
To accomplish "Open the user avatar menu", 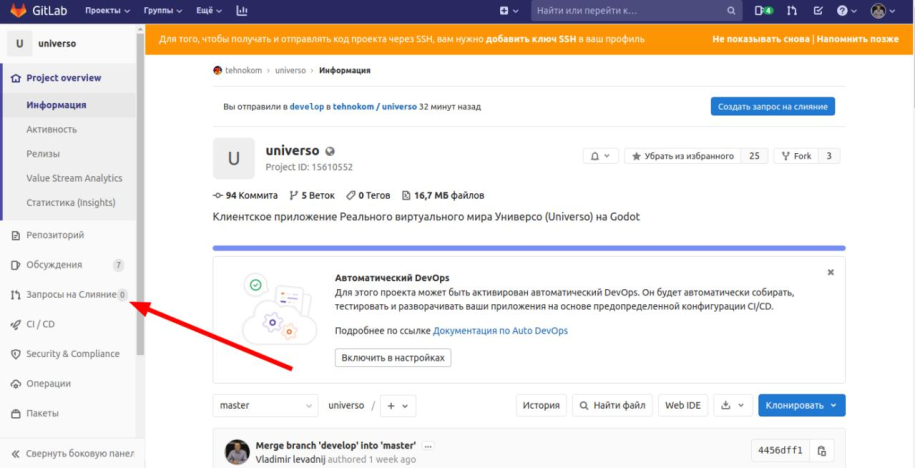I will tap(883, 11).
